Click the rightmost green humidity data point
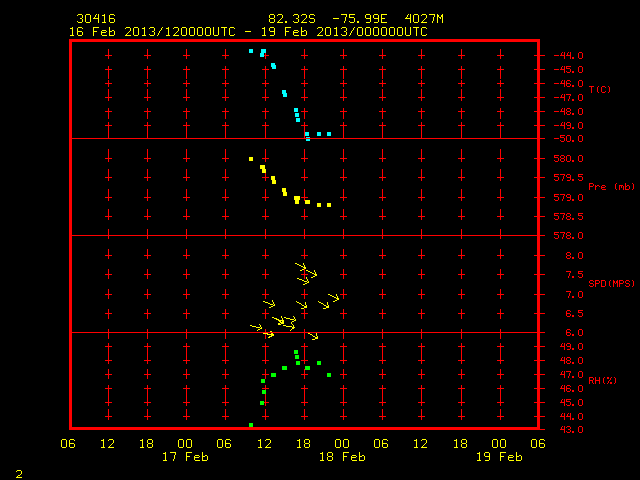Screen dimensions: 640x480 (329, 375)
